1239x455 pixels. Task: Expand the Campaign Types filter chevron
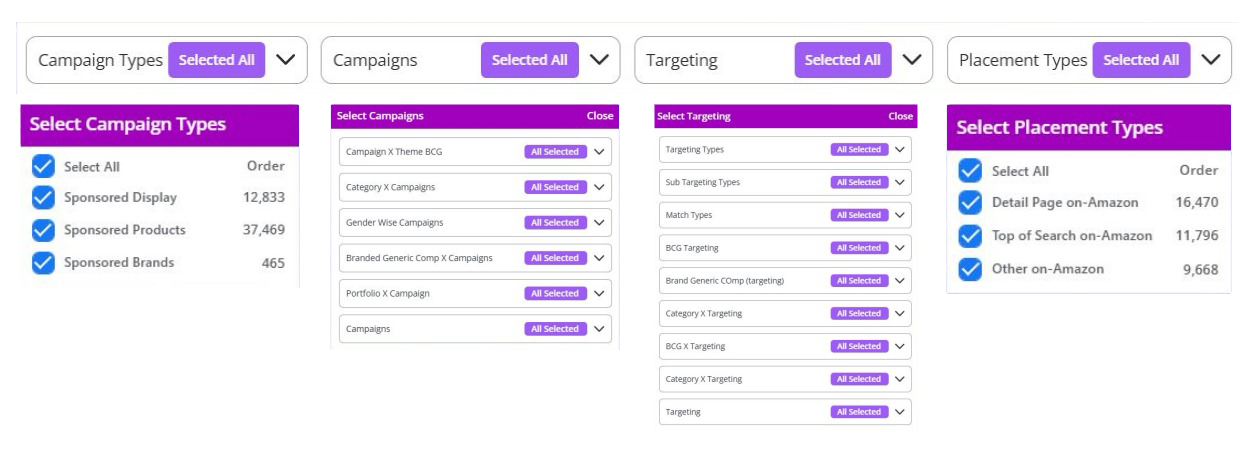coord(284,60)
